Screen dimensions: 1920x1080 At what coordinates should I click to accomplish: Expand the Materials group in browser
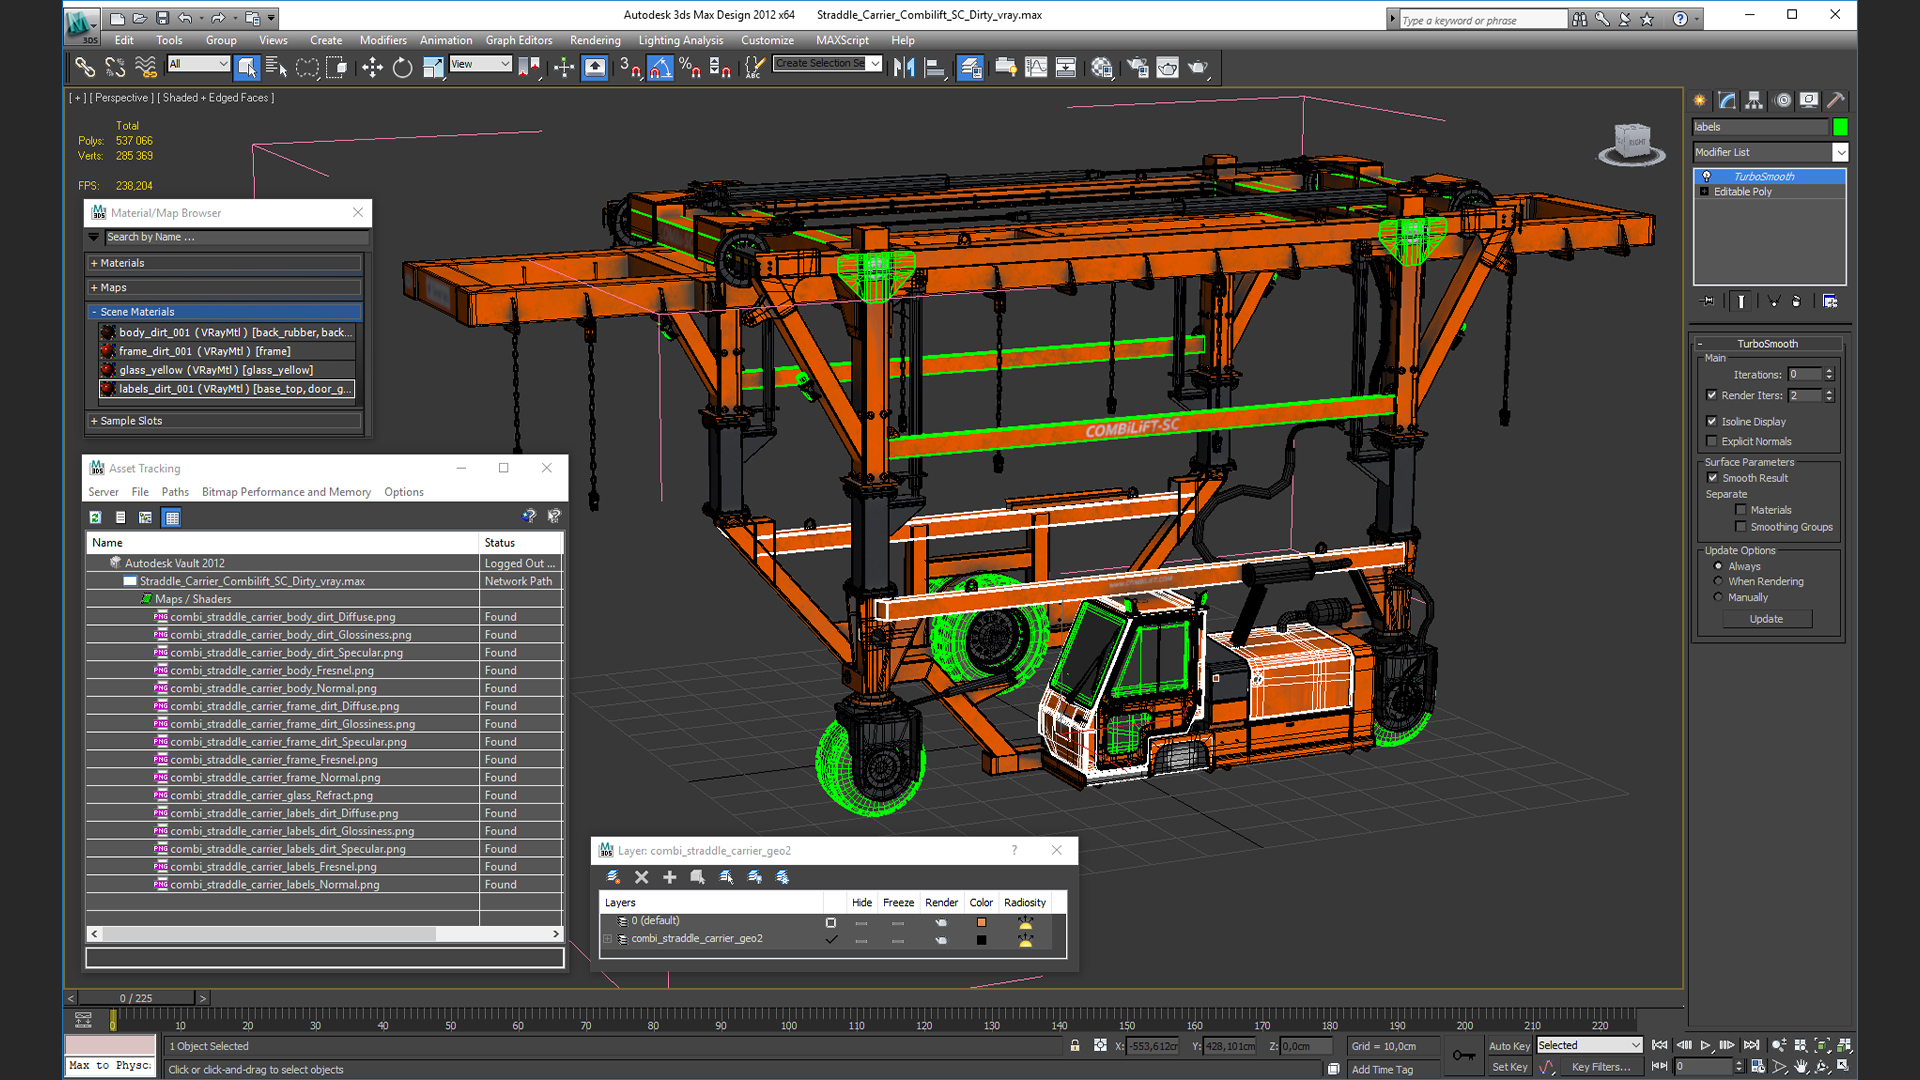click(225, 263)
